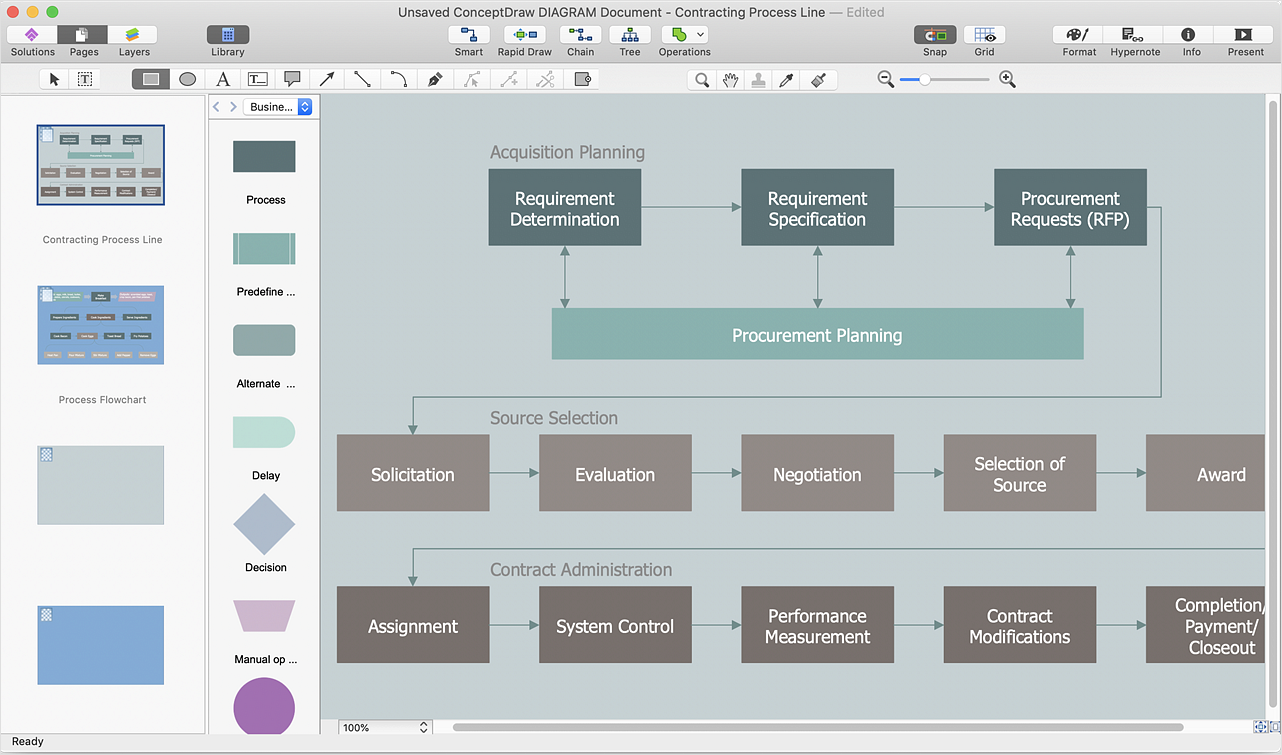Select the Ellipse drawing tool
1282x755 pixels.
pyautogui.click(x=187, y=79)
